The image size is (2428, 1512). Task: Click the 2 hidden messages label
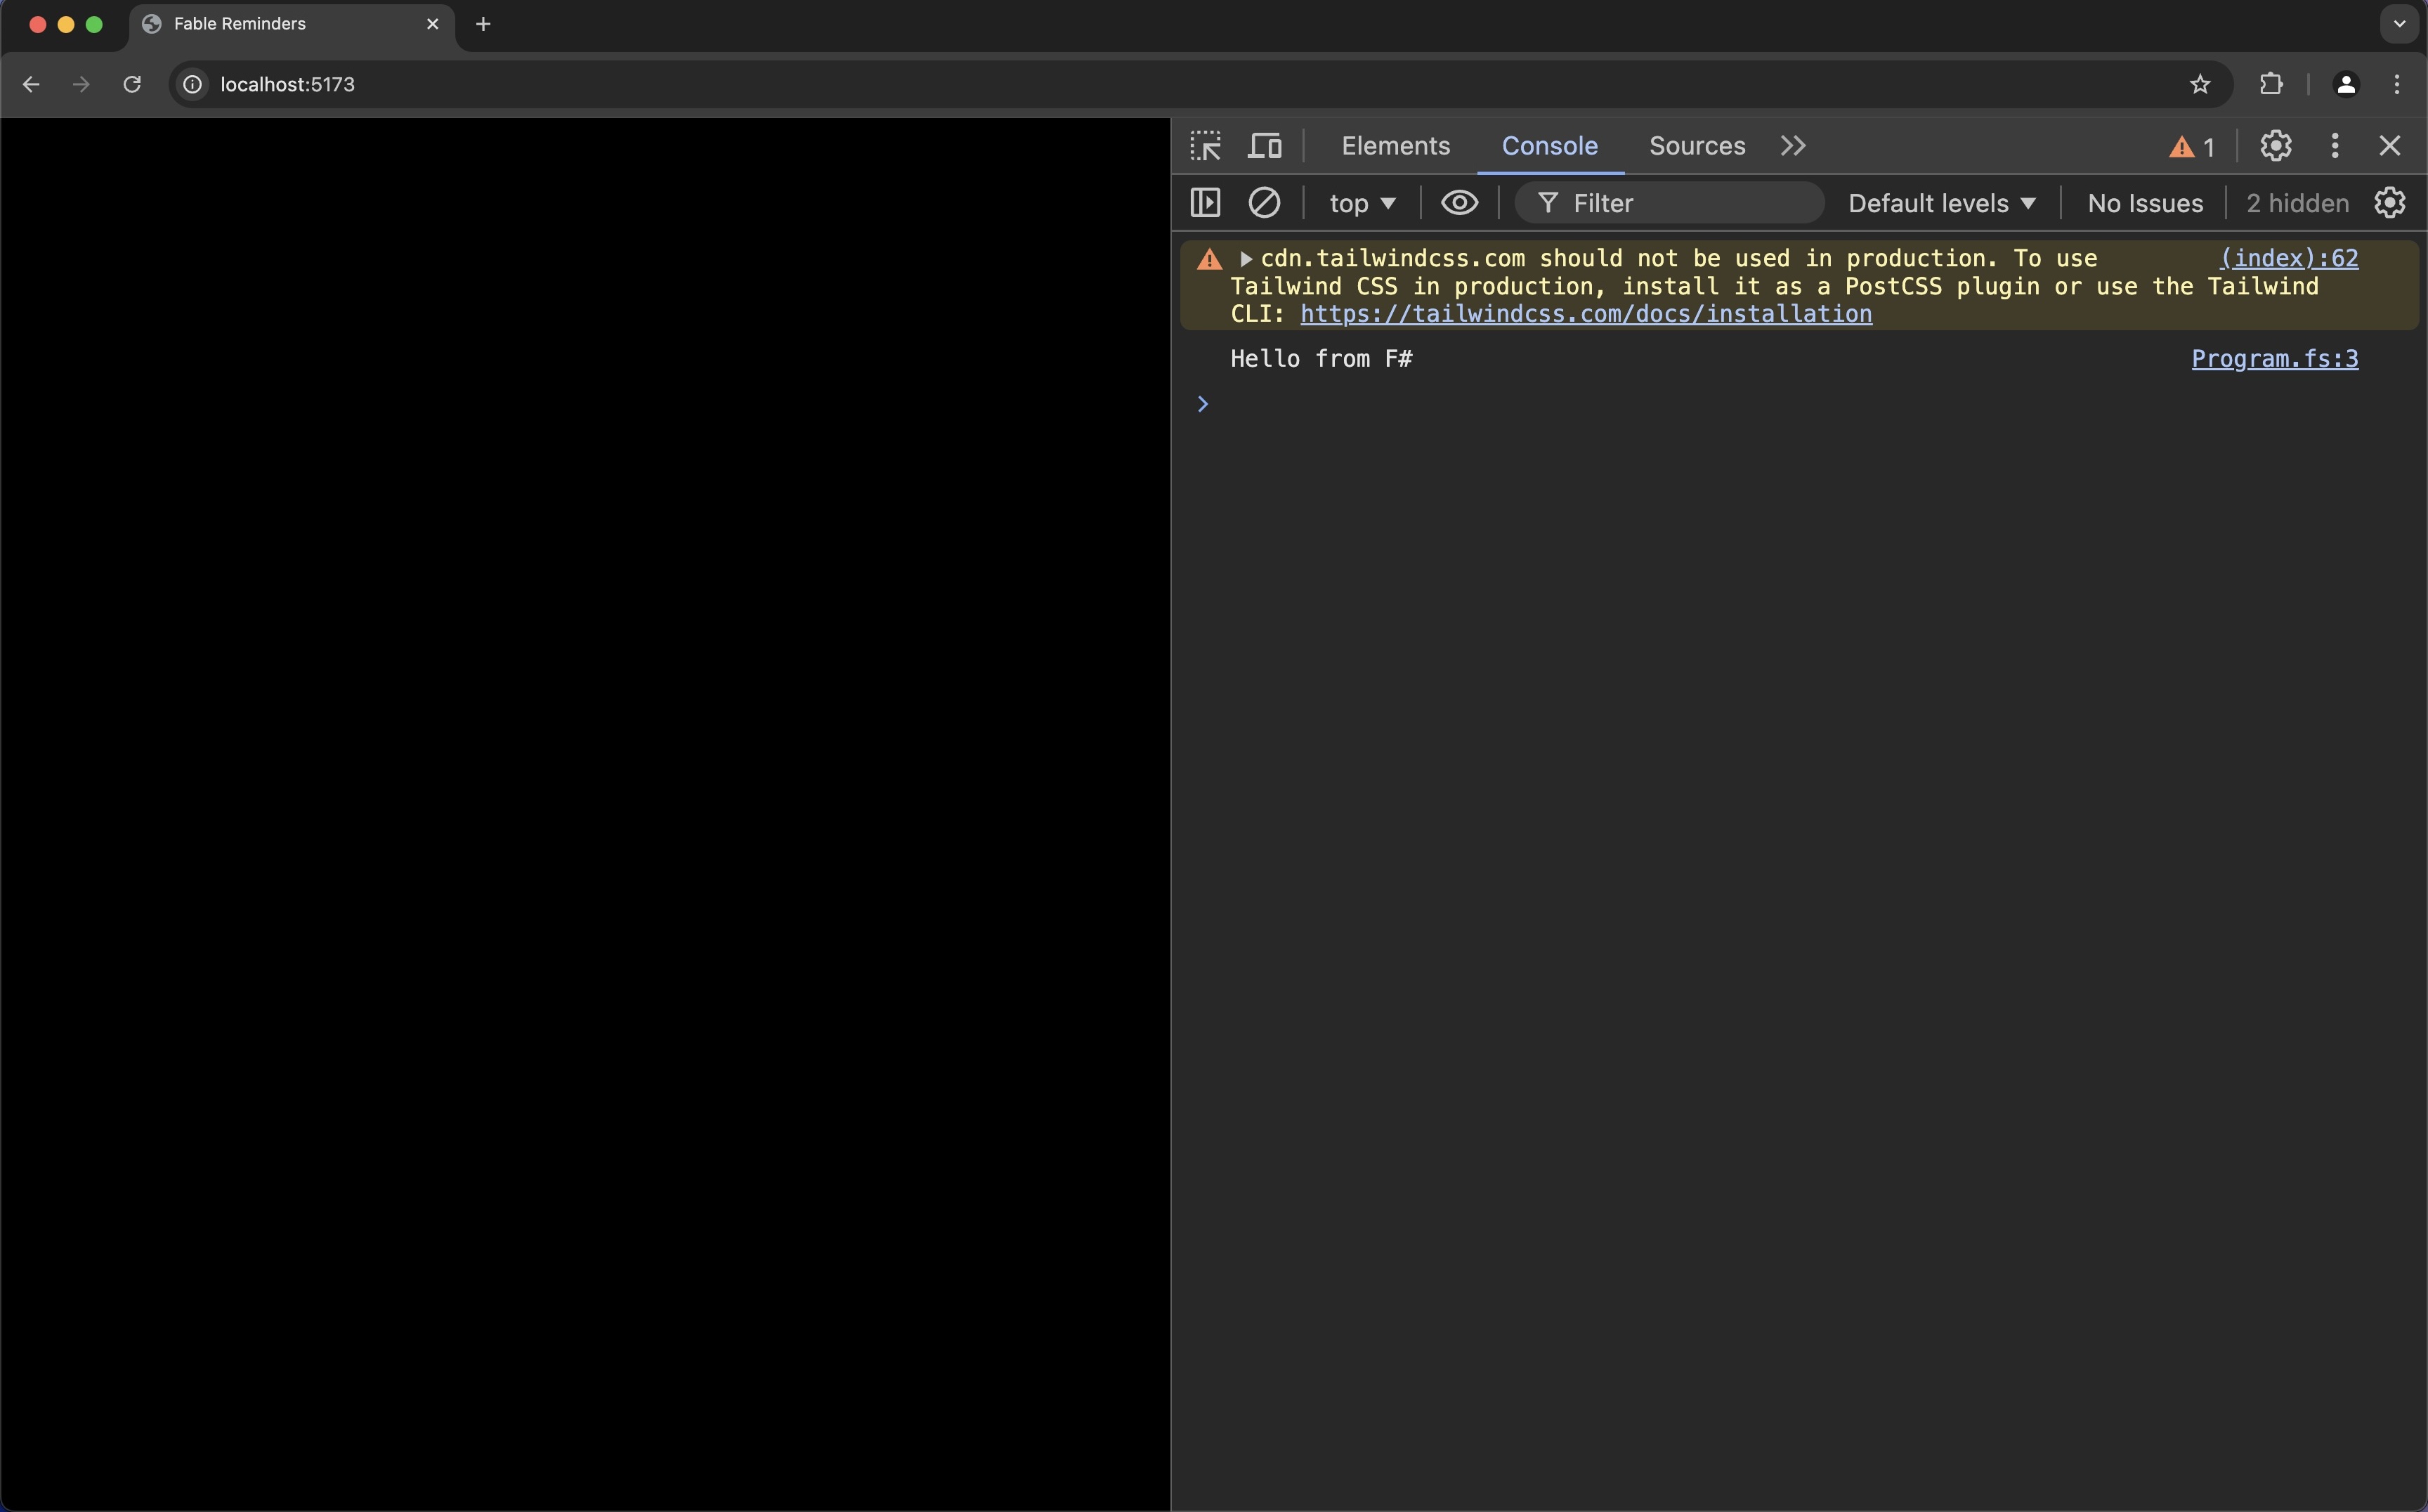(x=2297, y=204)
